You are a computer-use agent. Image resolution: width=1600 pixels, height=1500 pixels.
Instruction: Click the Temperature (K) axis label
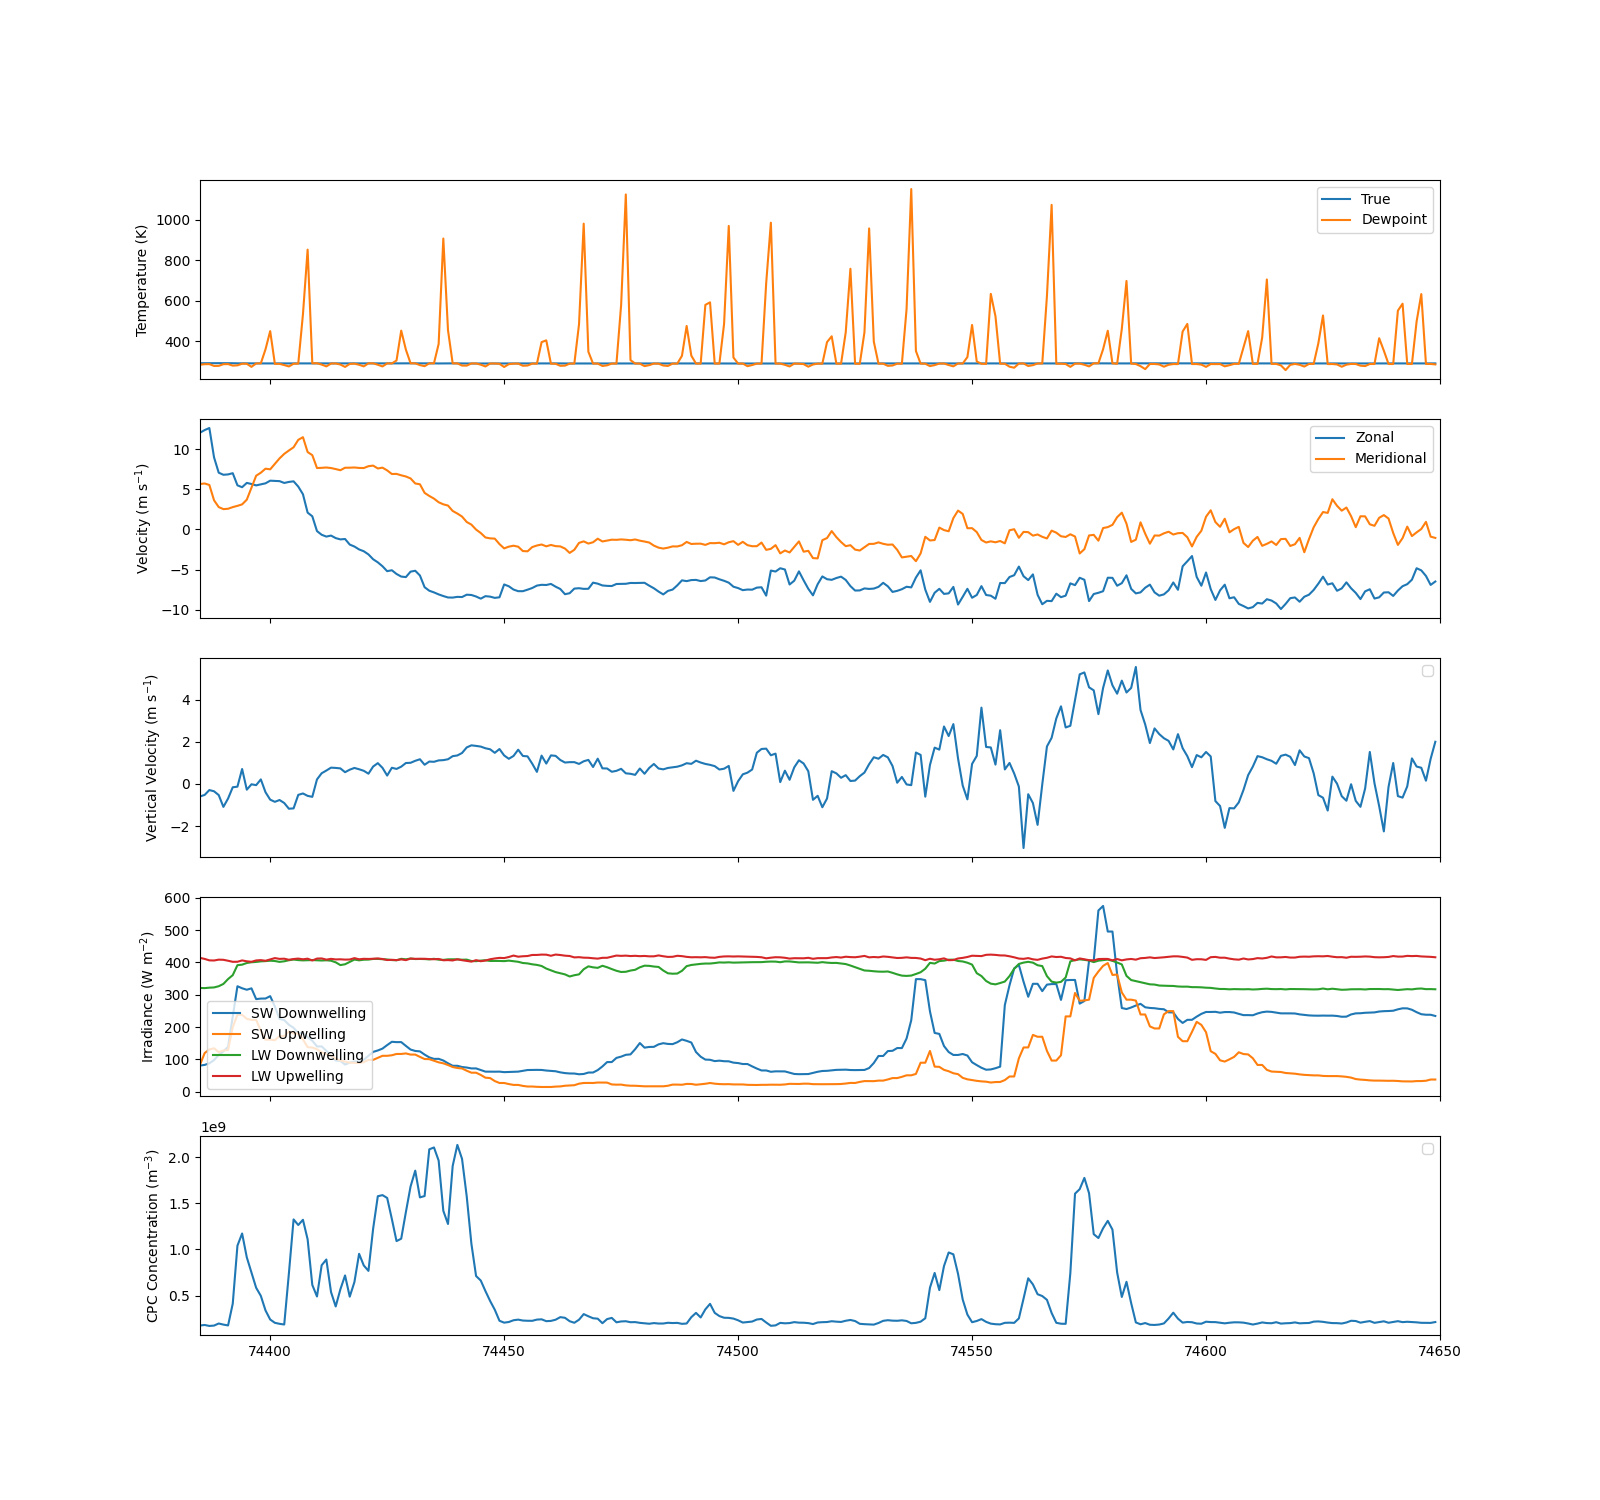click(x=142, y=280)
